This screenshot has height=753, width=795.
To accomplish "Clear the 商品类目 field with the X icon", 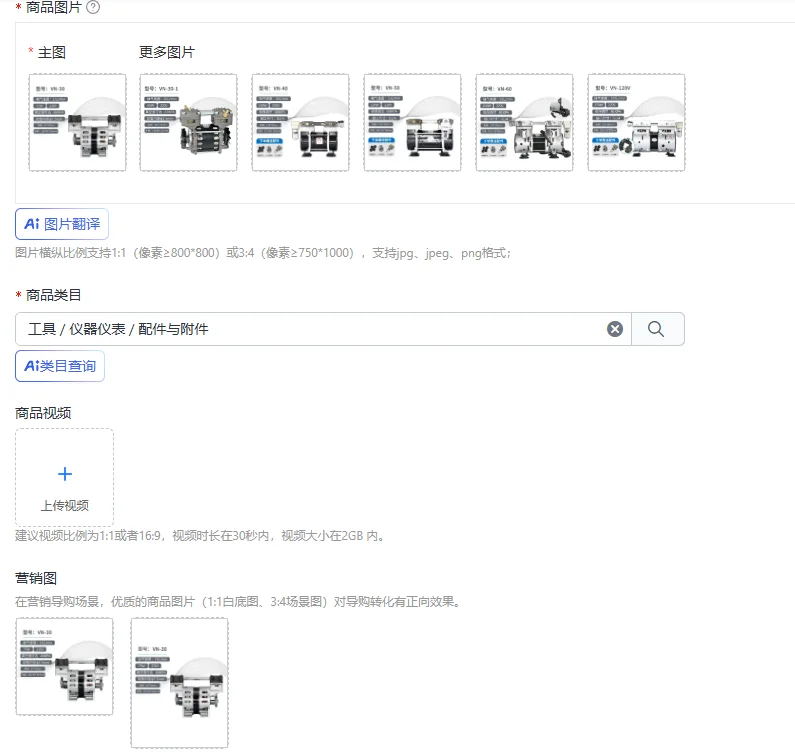I will [615, 329].
